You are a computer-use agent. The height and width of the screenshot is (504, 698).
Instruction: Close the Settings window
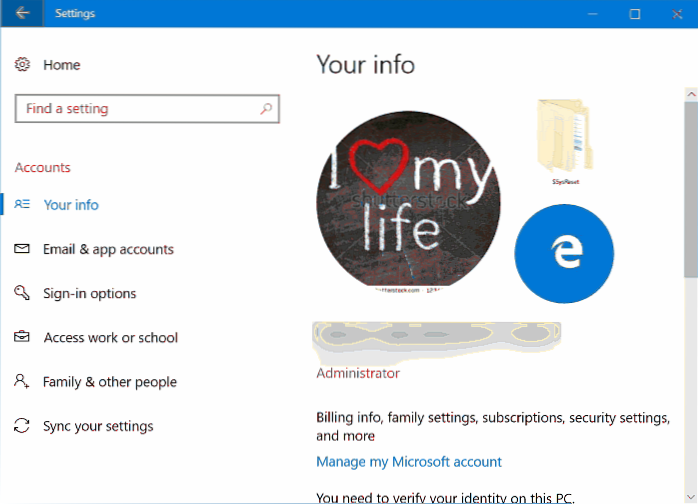point(676,14)
